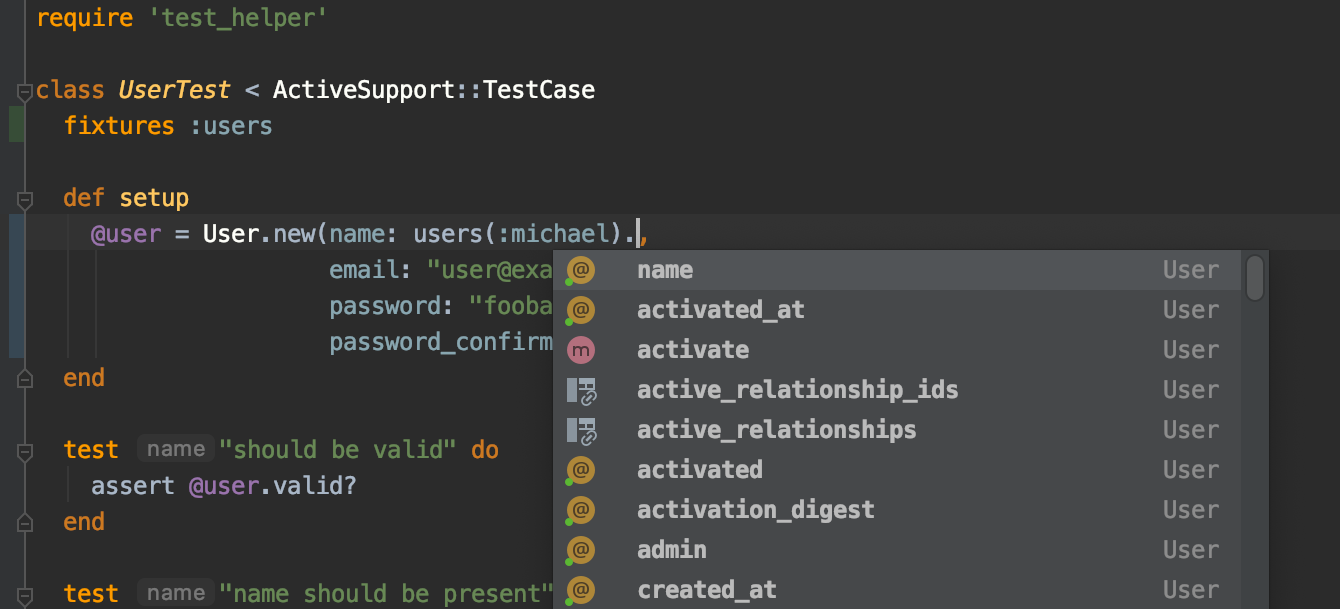Collapse the "should be valid" test block
Viewport: 1340px width, 609px height.
coord(24,450)
